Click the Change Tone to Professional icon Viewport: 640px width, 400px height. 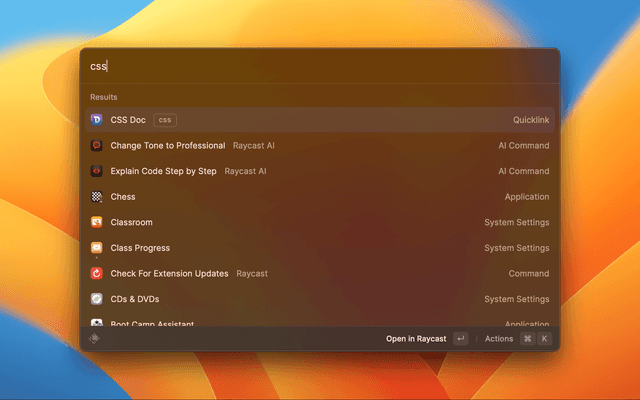tap(96, 146)
